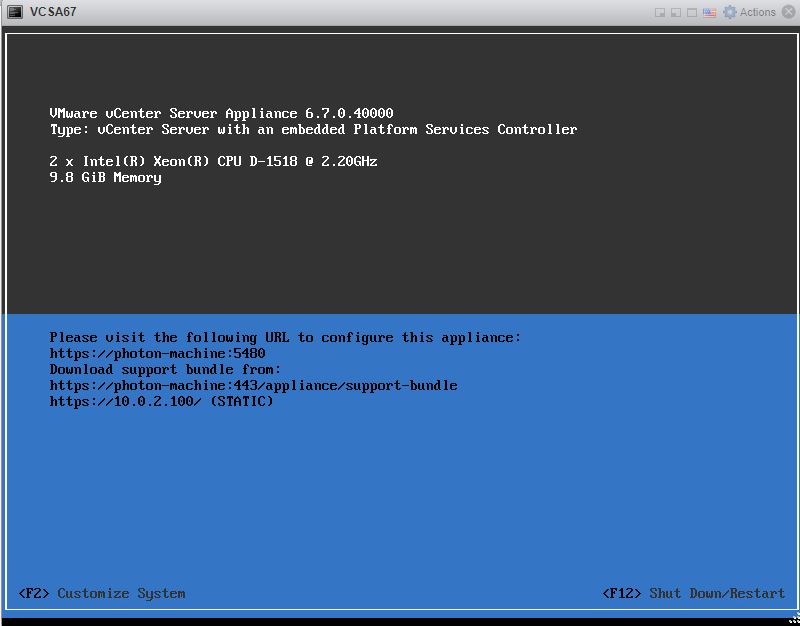The image size is (800, 626).
Task: Click the 'Please visit the following URL' text
Action: (285, 337)
